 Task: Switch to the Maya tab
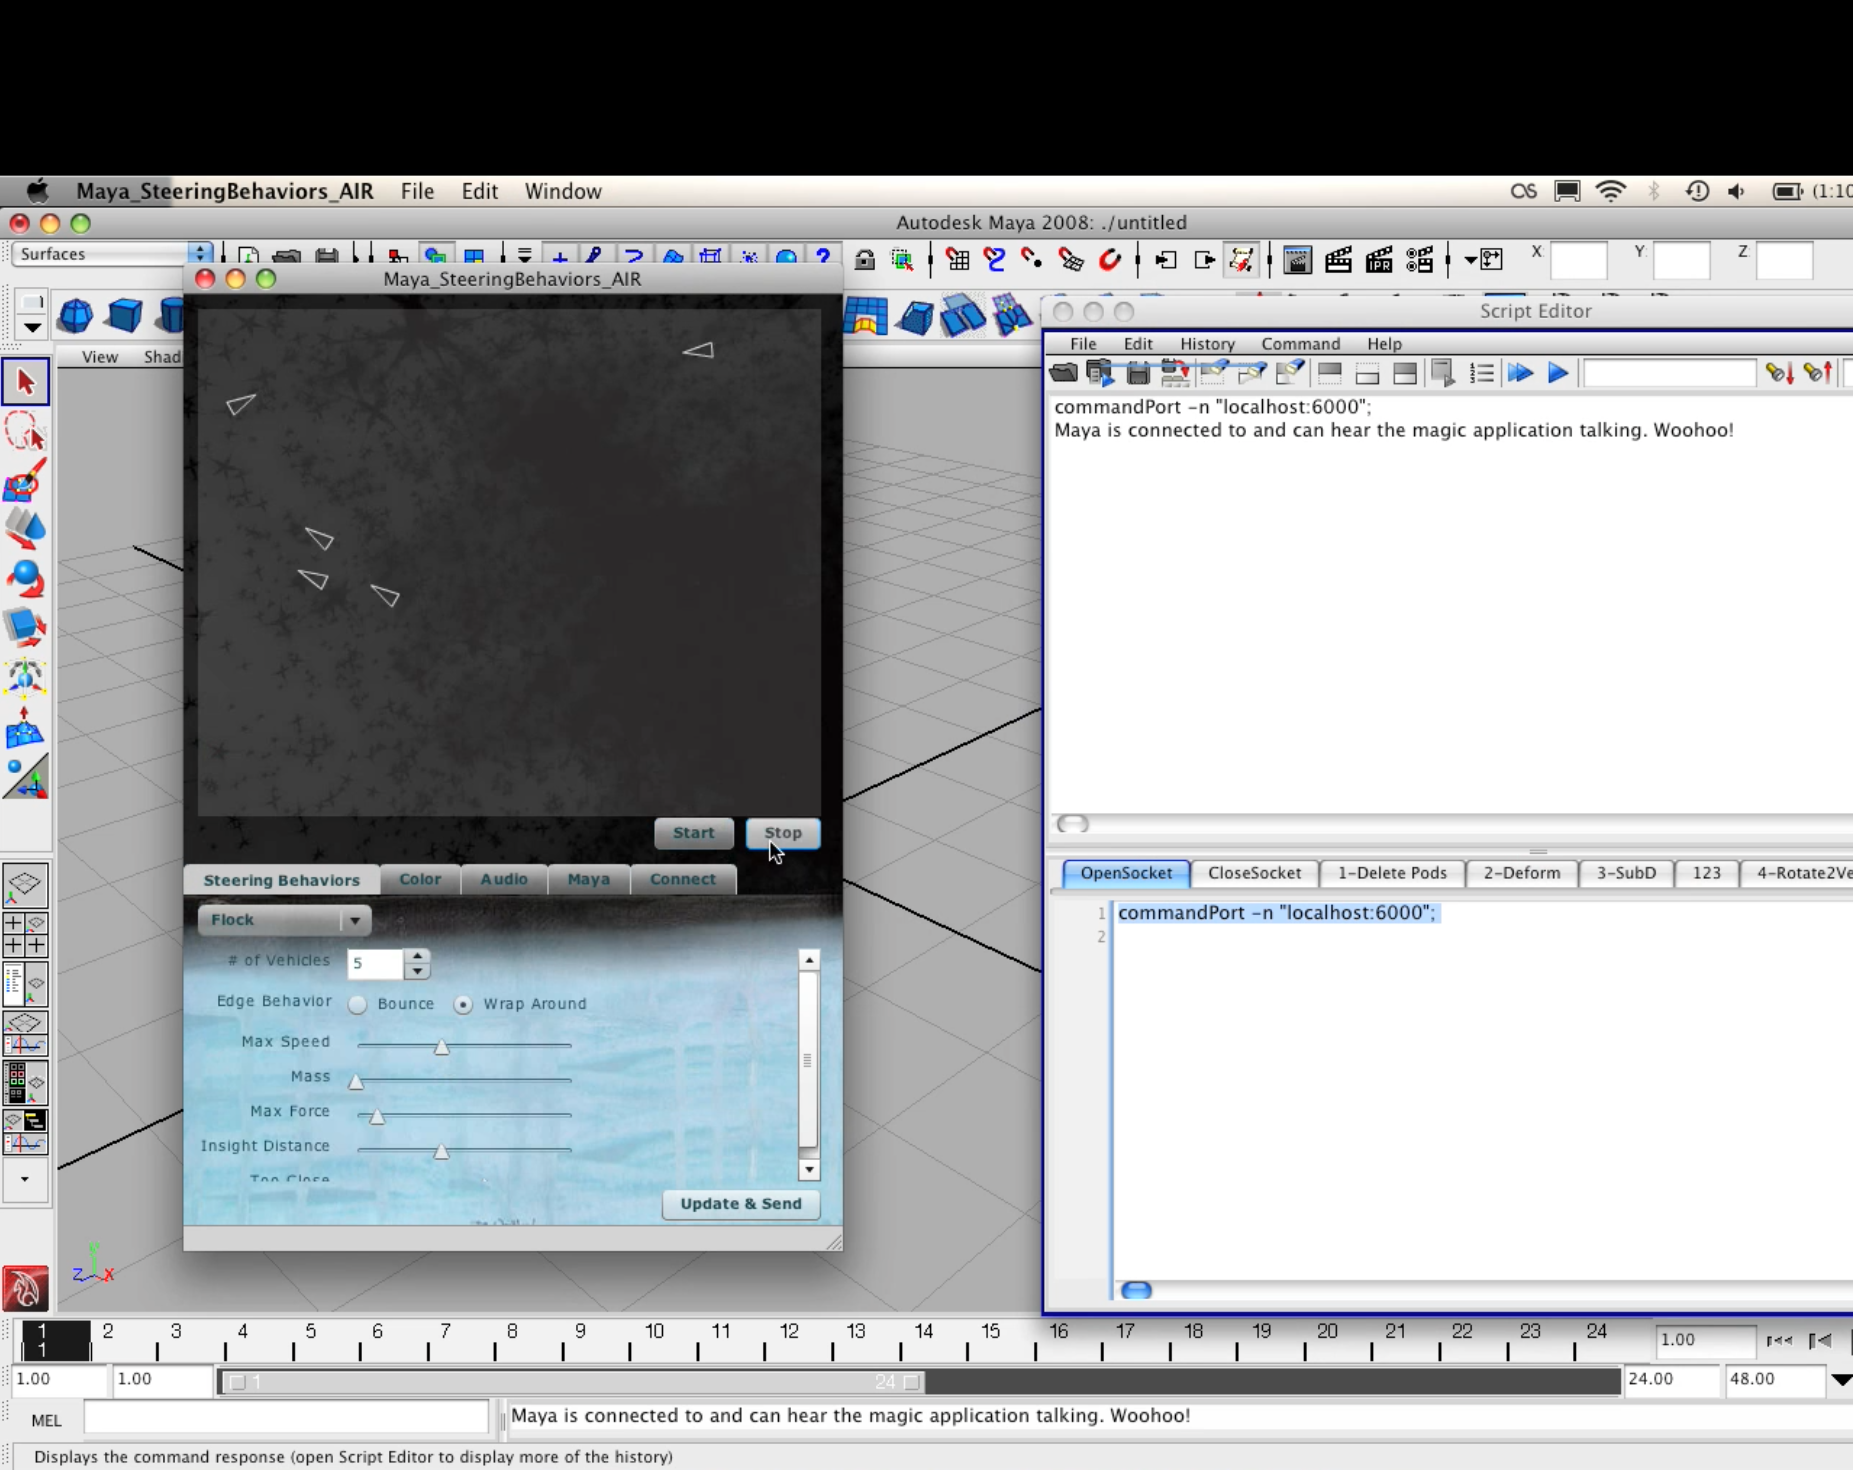[x=588, y=879]
